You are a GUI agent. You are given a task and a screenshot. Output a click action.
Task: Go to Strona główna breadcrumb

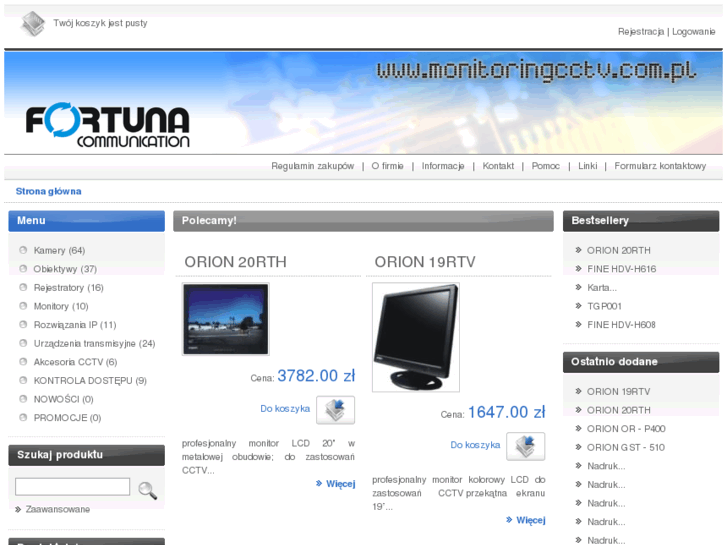coord(49,191)
